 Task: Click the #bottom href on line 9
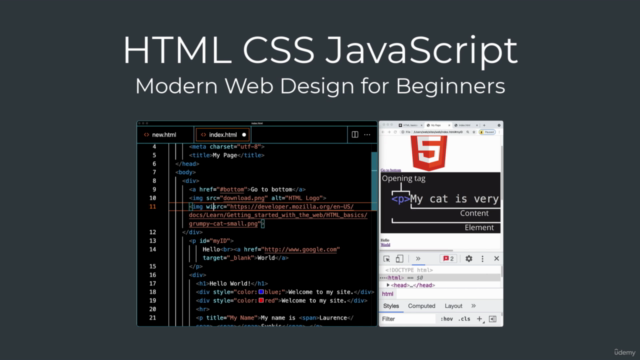click(233, 189)
